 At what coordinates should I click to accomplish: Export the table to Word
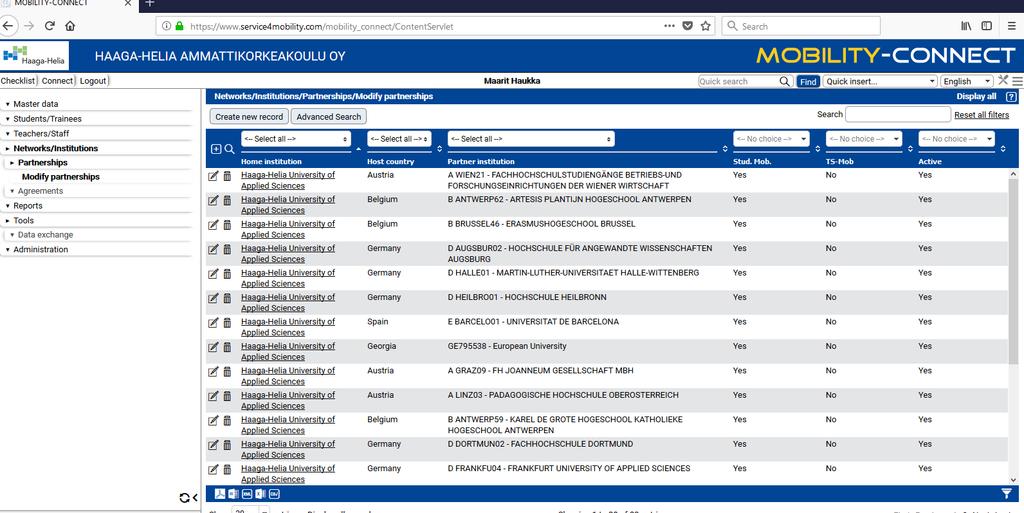click(x=233, y=494)
